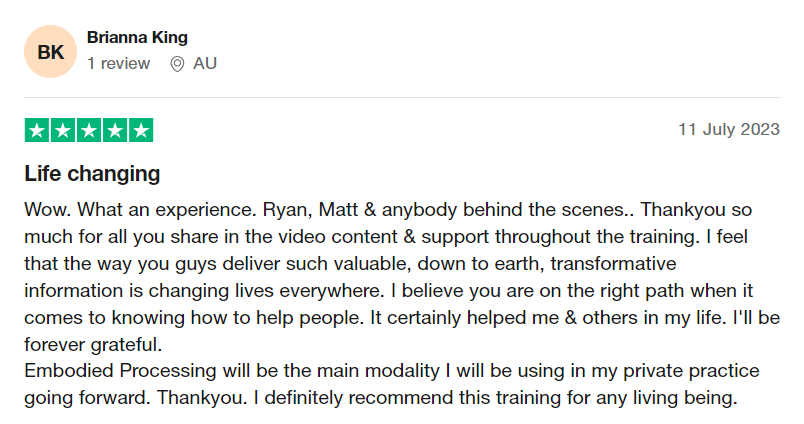This screenshot has height=424, width=804.
Task: Click the AU country label
Action: pos(205,64)
